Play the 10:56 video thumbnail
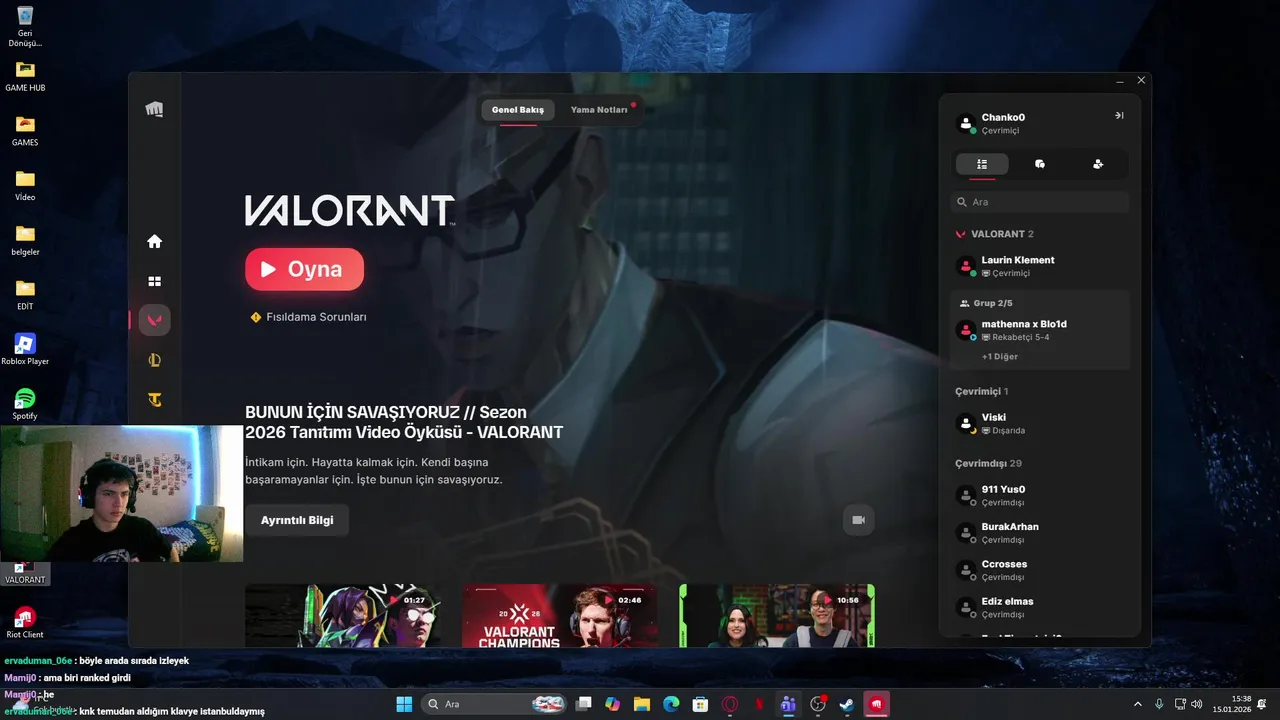The height and width of the screenshot is (720, 1280). tap(777, 615)
